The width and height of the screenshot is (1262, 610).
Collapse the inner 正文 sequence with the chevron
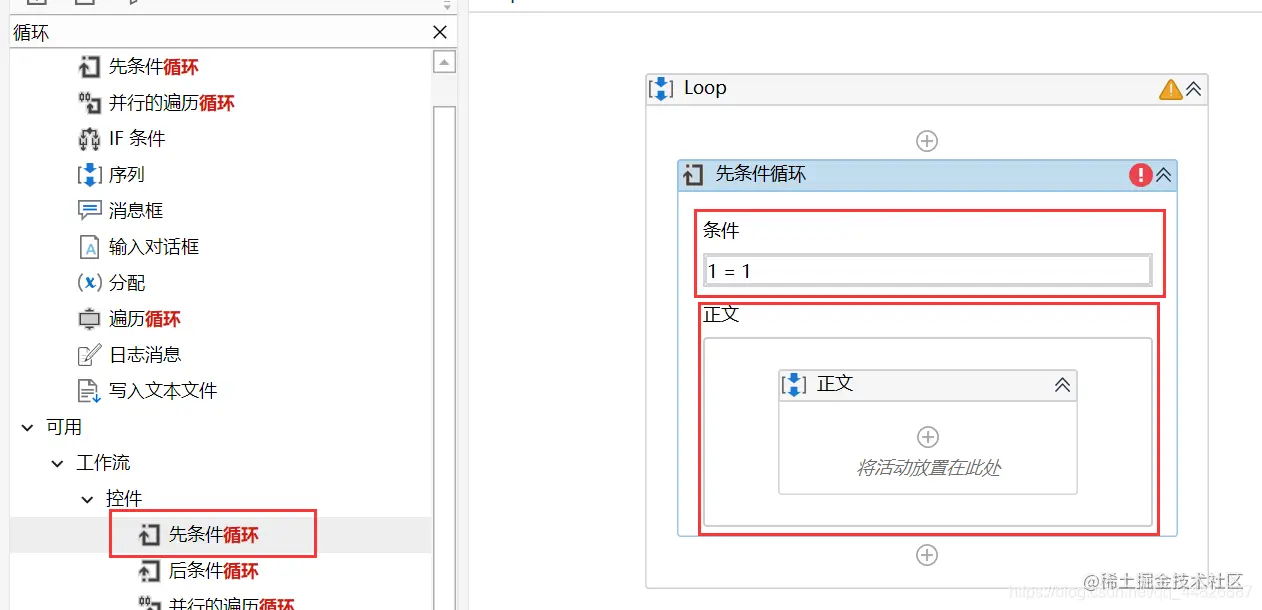[1062, 385]
